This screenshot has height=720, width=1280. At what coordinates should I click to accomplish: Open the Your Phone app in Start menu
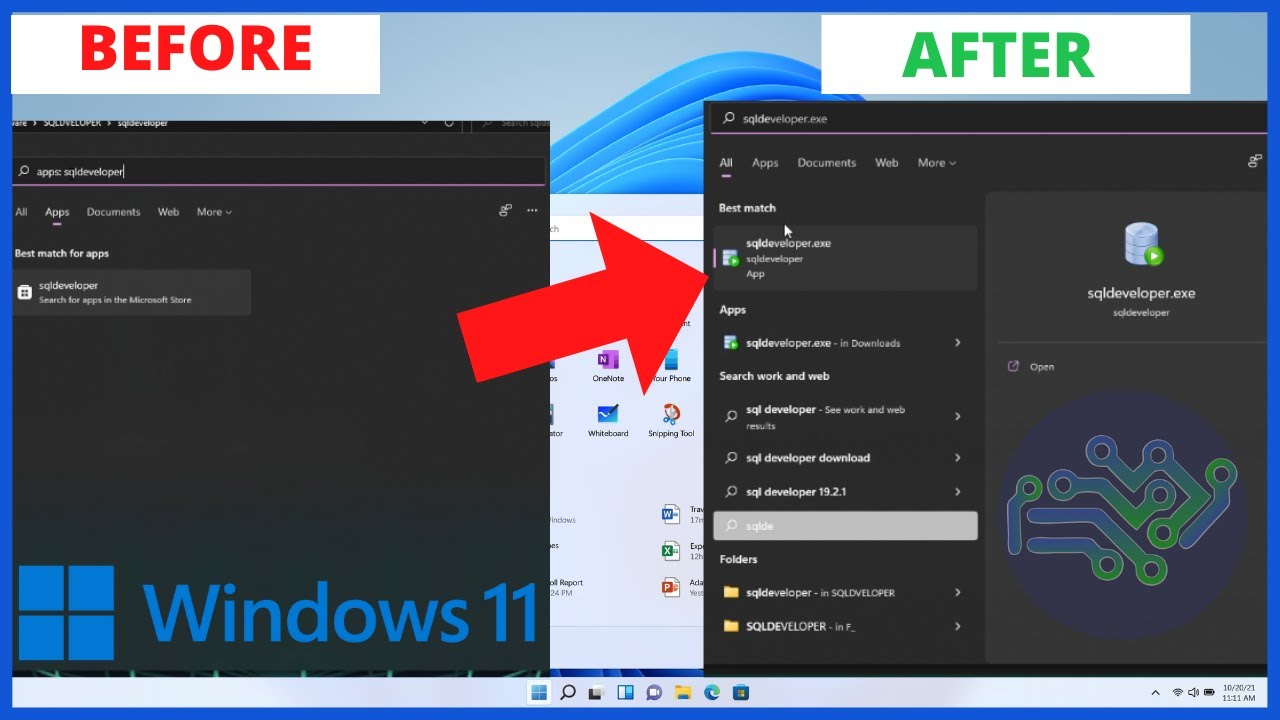coord(671,365)
